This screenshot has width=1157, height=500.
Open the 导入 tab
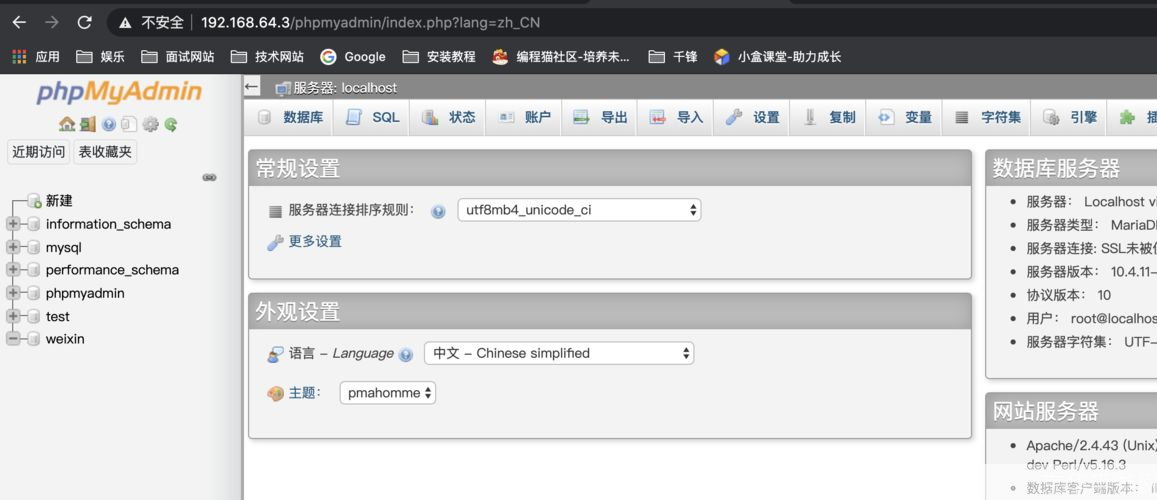click(676, 117)
